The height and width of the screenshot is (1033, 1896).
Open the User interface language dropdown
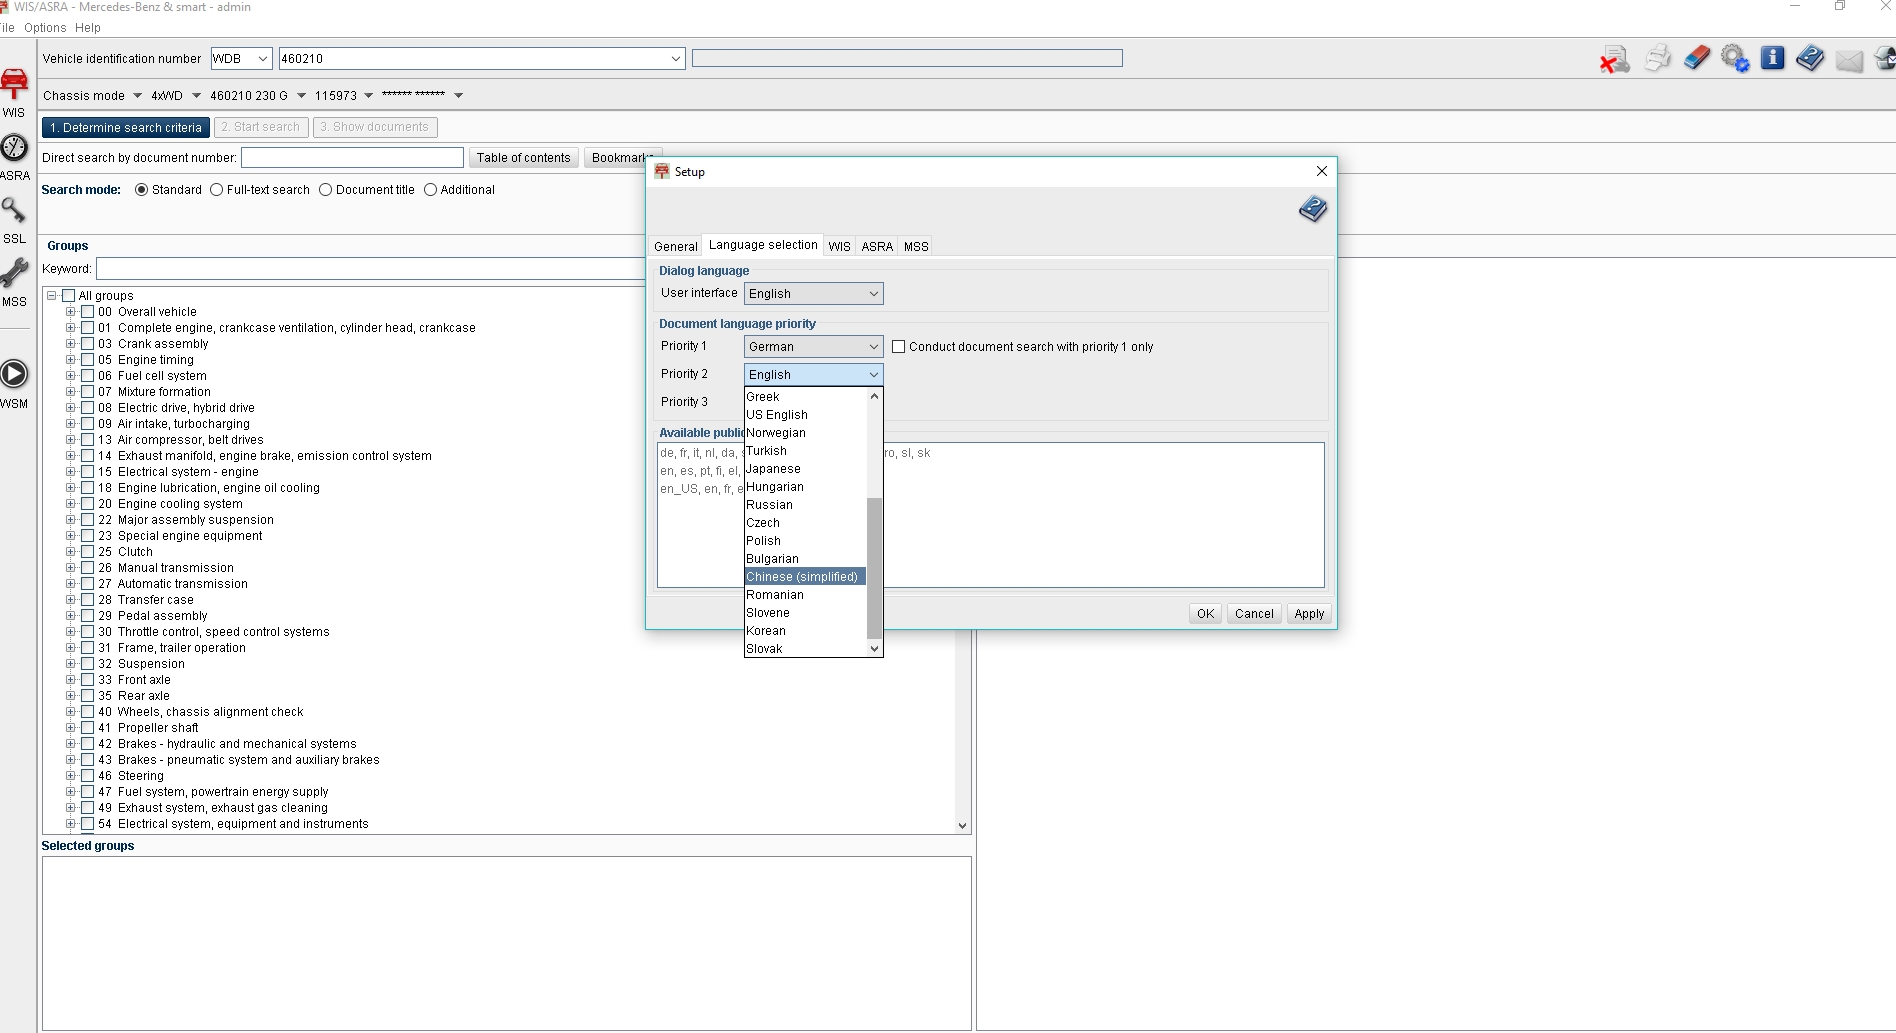pos(813,293)
